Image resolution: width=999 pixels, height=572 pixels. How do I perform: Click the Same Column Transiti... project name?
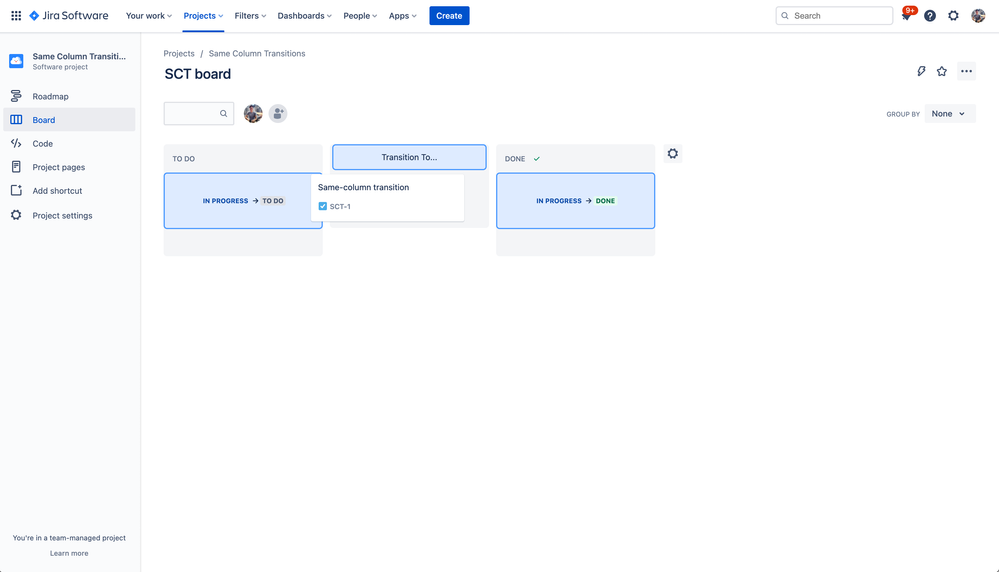coord(79,56)
